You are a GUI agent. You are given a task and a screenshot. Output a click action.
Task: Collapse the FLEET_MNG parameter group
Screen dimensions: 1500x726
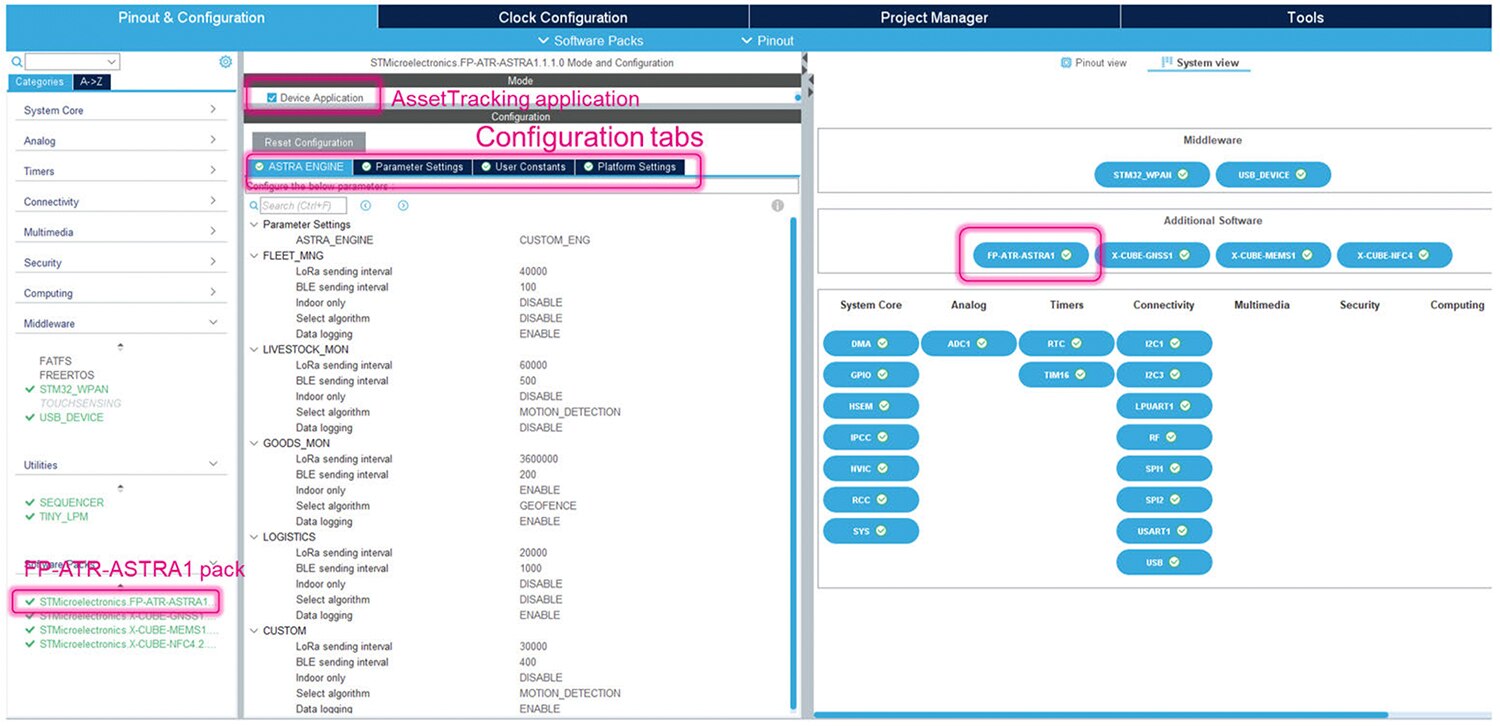(x=254, y=256)
